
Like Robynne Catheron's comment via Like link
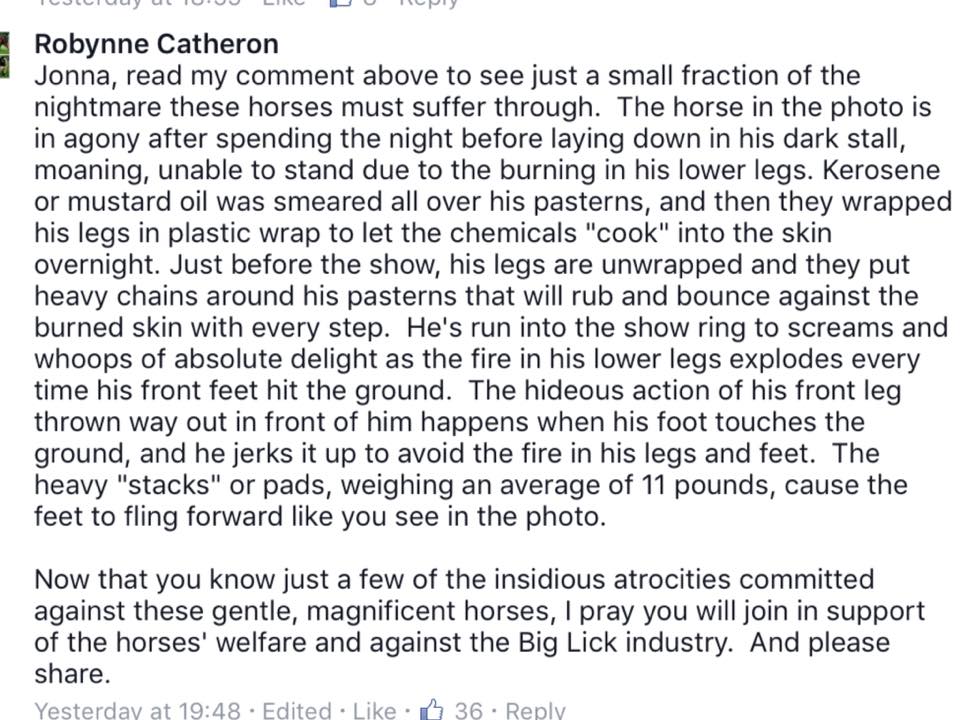[374, 710]
